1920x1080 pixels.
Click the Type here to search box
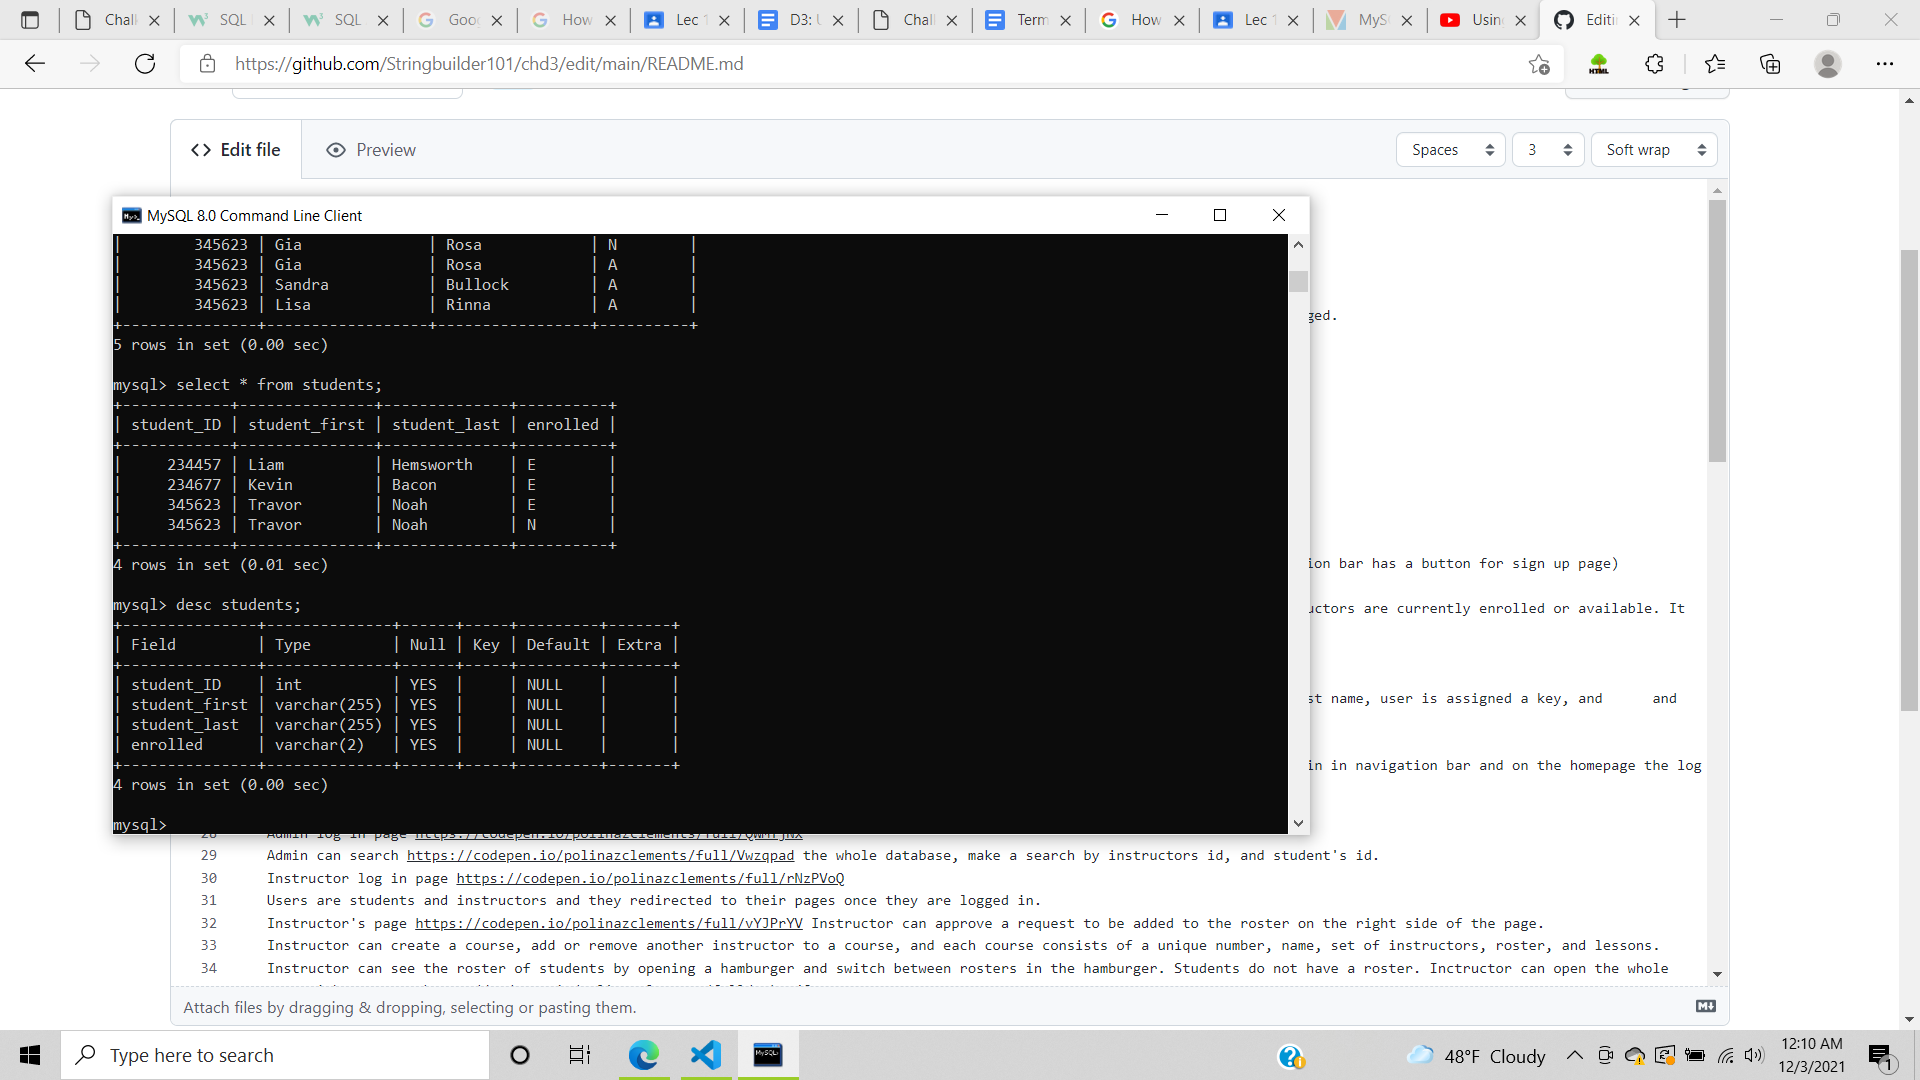point(275,1055)
